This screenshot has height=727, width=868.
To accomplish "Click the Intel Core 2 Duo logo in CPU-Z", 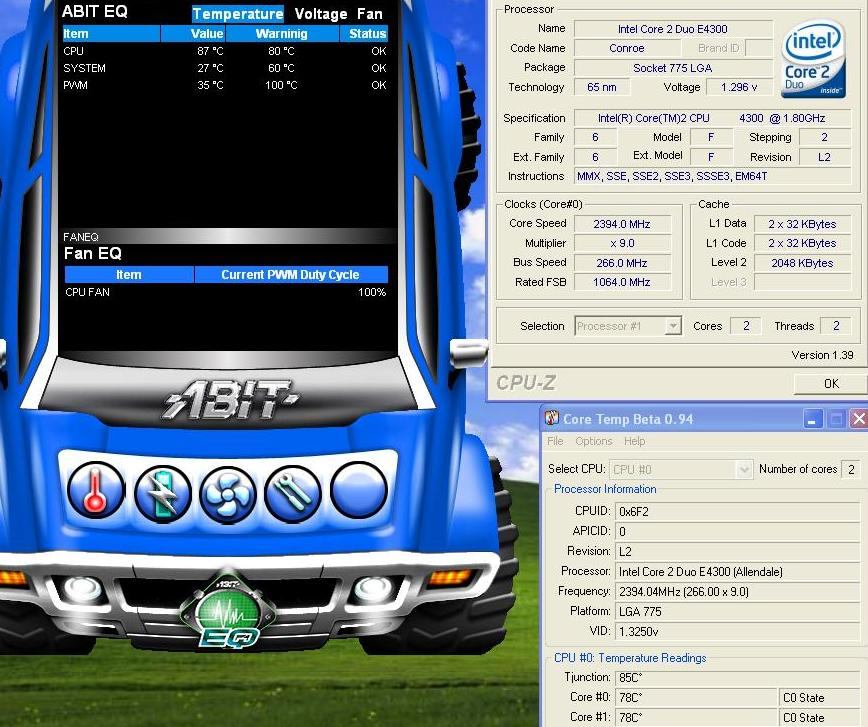I will pos(813,59).
